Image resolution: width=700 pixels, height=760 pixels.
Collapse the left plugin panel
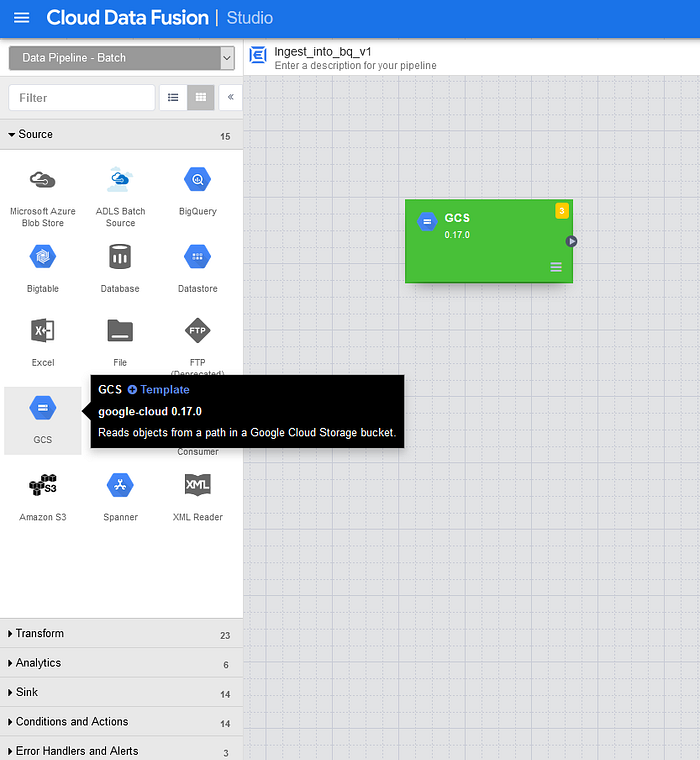[231, 97]
